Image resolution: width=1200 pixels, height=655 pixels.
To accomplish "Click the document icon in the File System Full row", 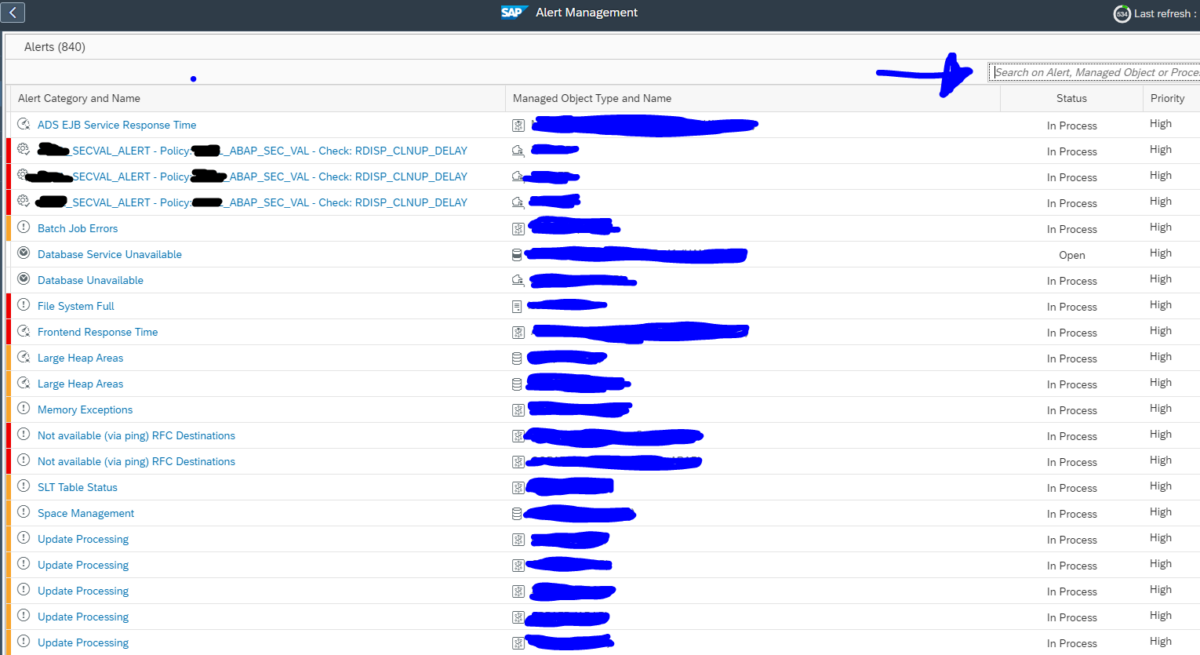I will [517, 305].
